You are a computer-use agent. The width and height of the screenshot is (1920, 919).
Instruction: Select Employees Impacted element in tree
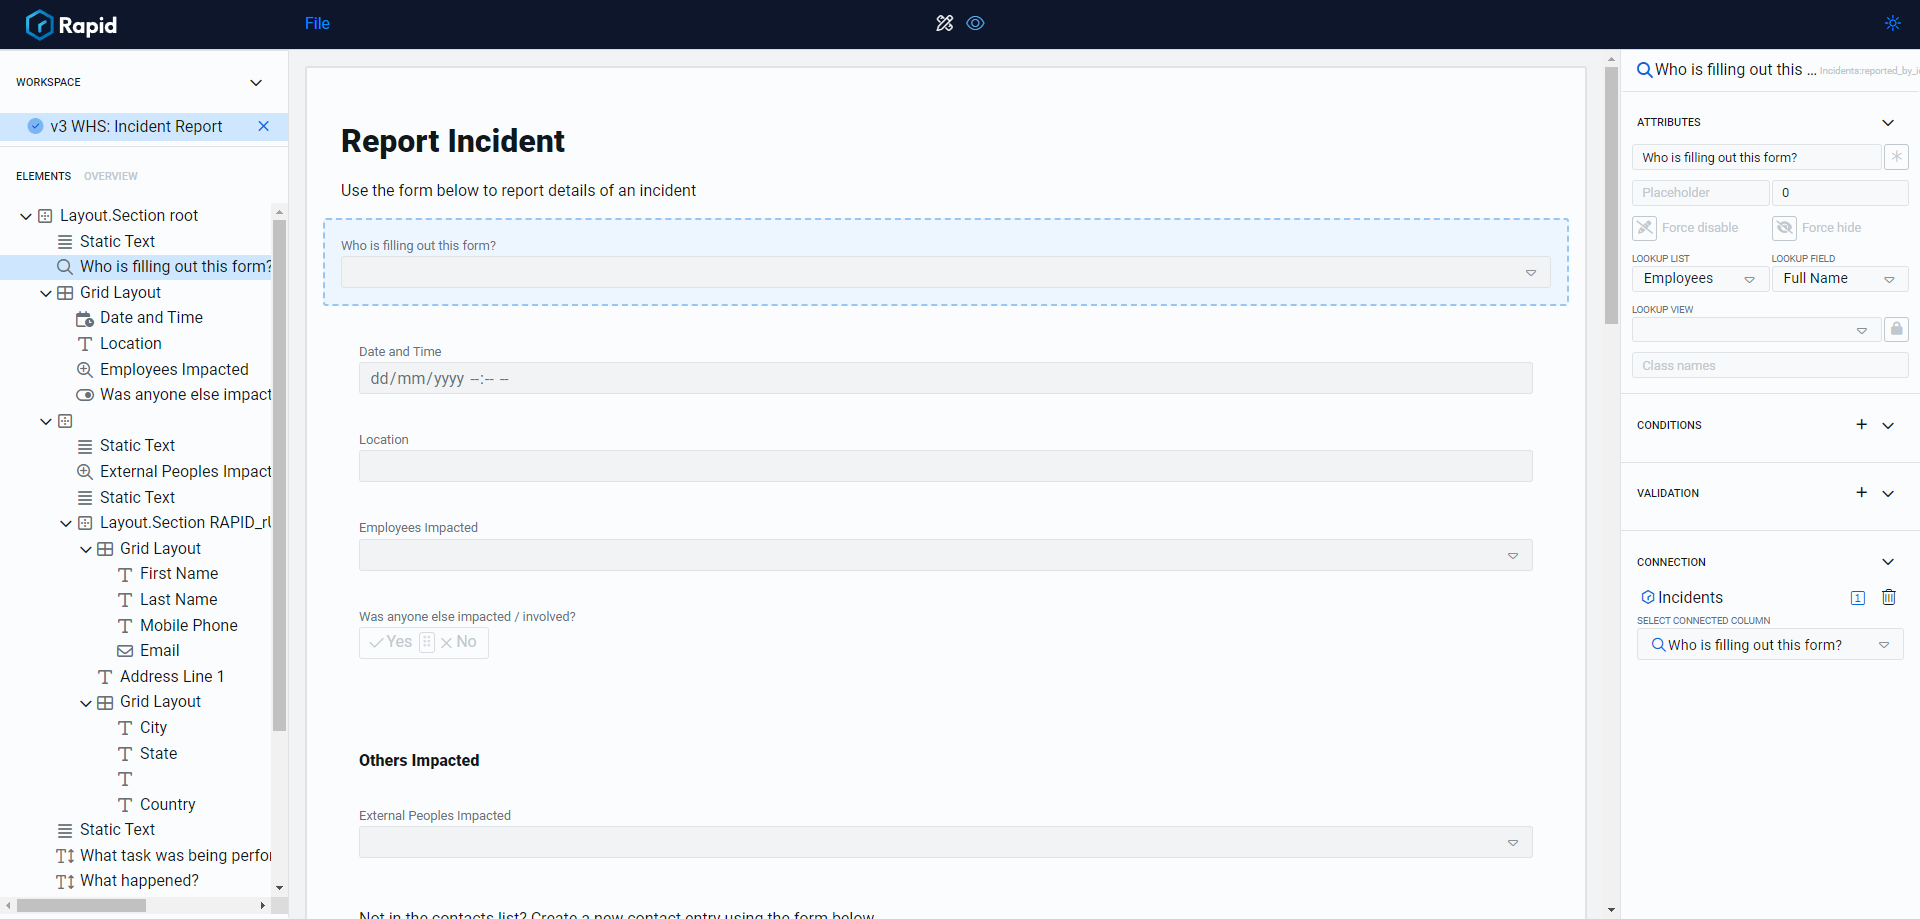click(x=174, y=370)
